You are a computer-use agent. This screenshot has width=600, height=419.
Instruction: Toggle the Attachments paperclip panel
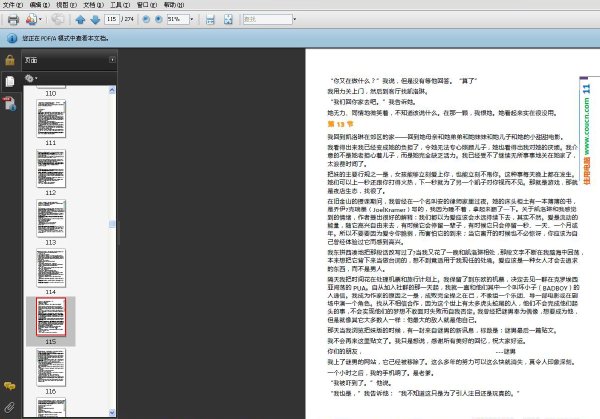pyautogui.click(x=10, y=407)
